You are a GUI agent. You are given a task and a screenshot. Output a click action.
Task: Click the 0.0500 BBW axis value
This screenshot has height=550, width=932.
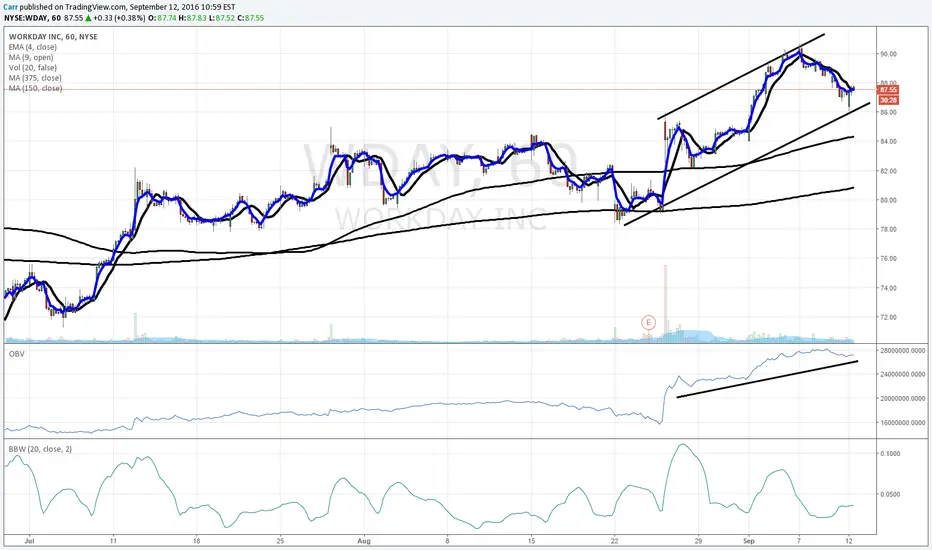pos(890,494)
